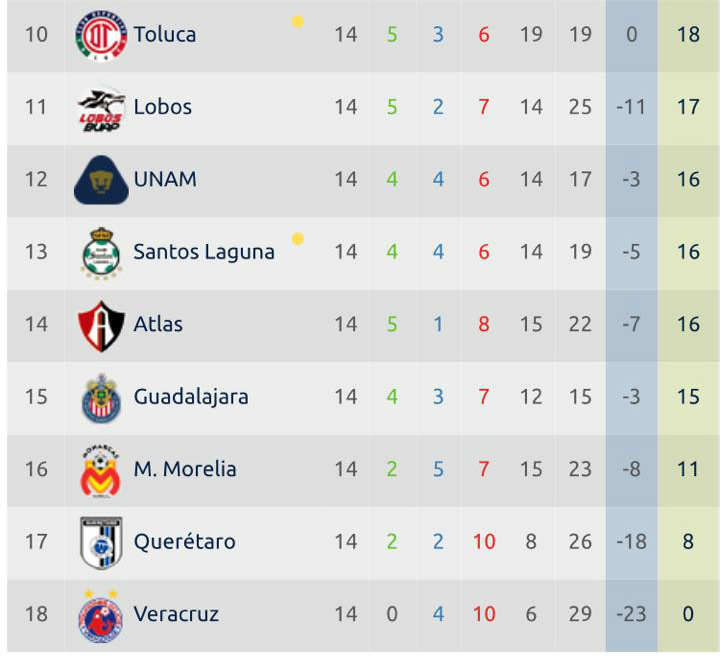Click Veracruz points total of 0
Viewport: 720px width, 672px height.
tap(688, 615)
